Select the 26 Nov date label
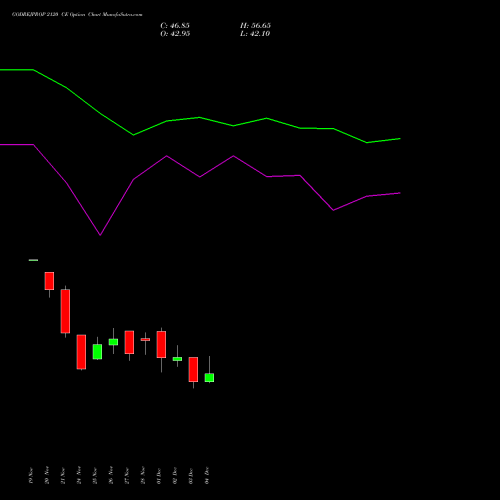500x500 pixels. coord(111,476)
